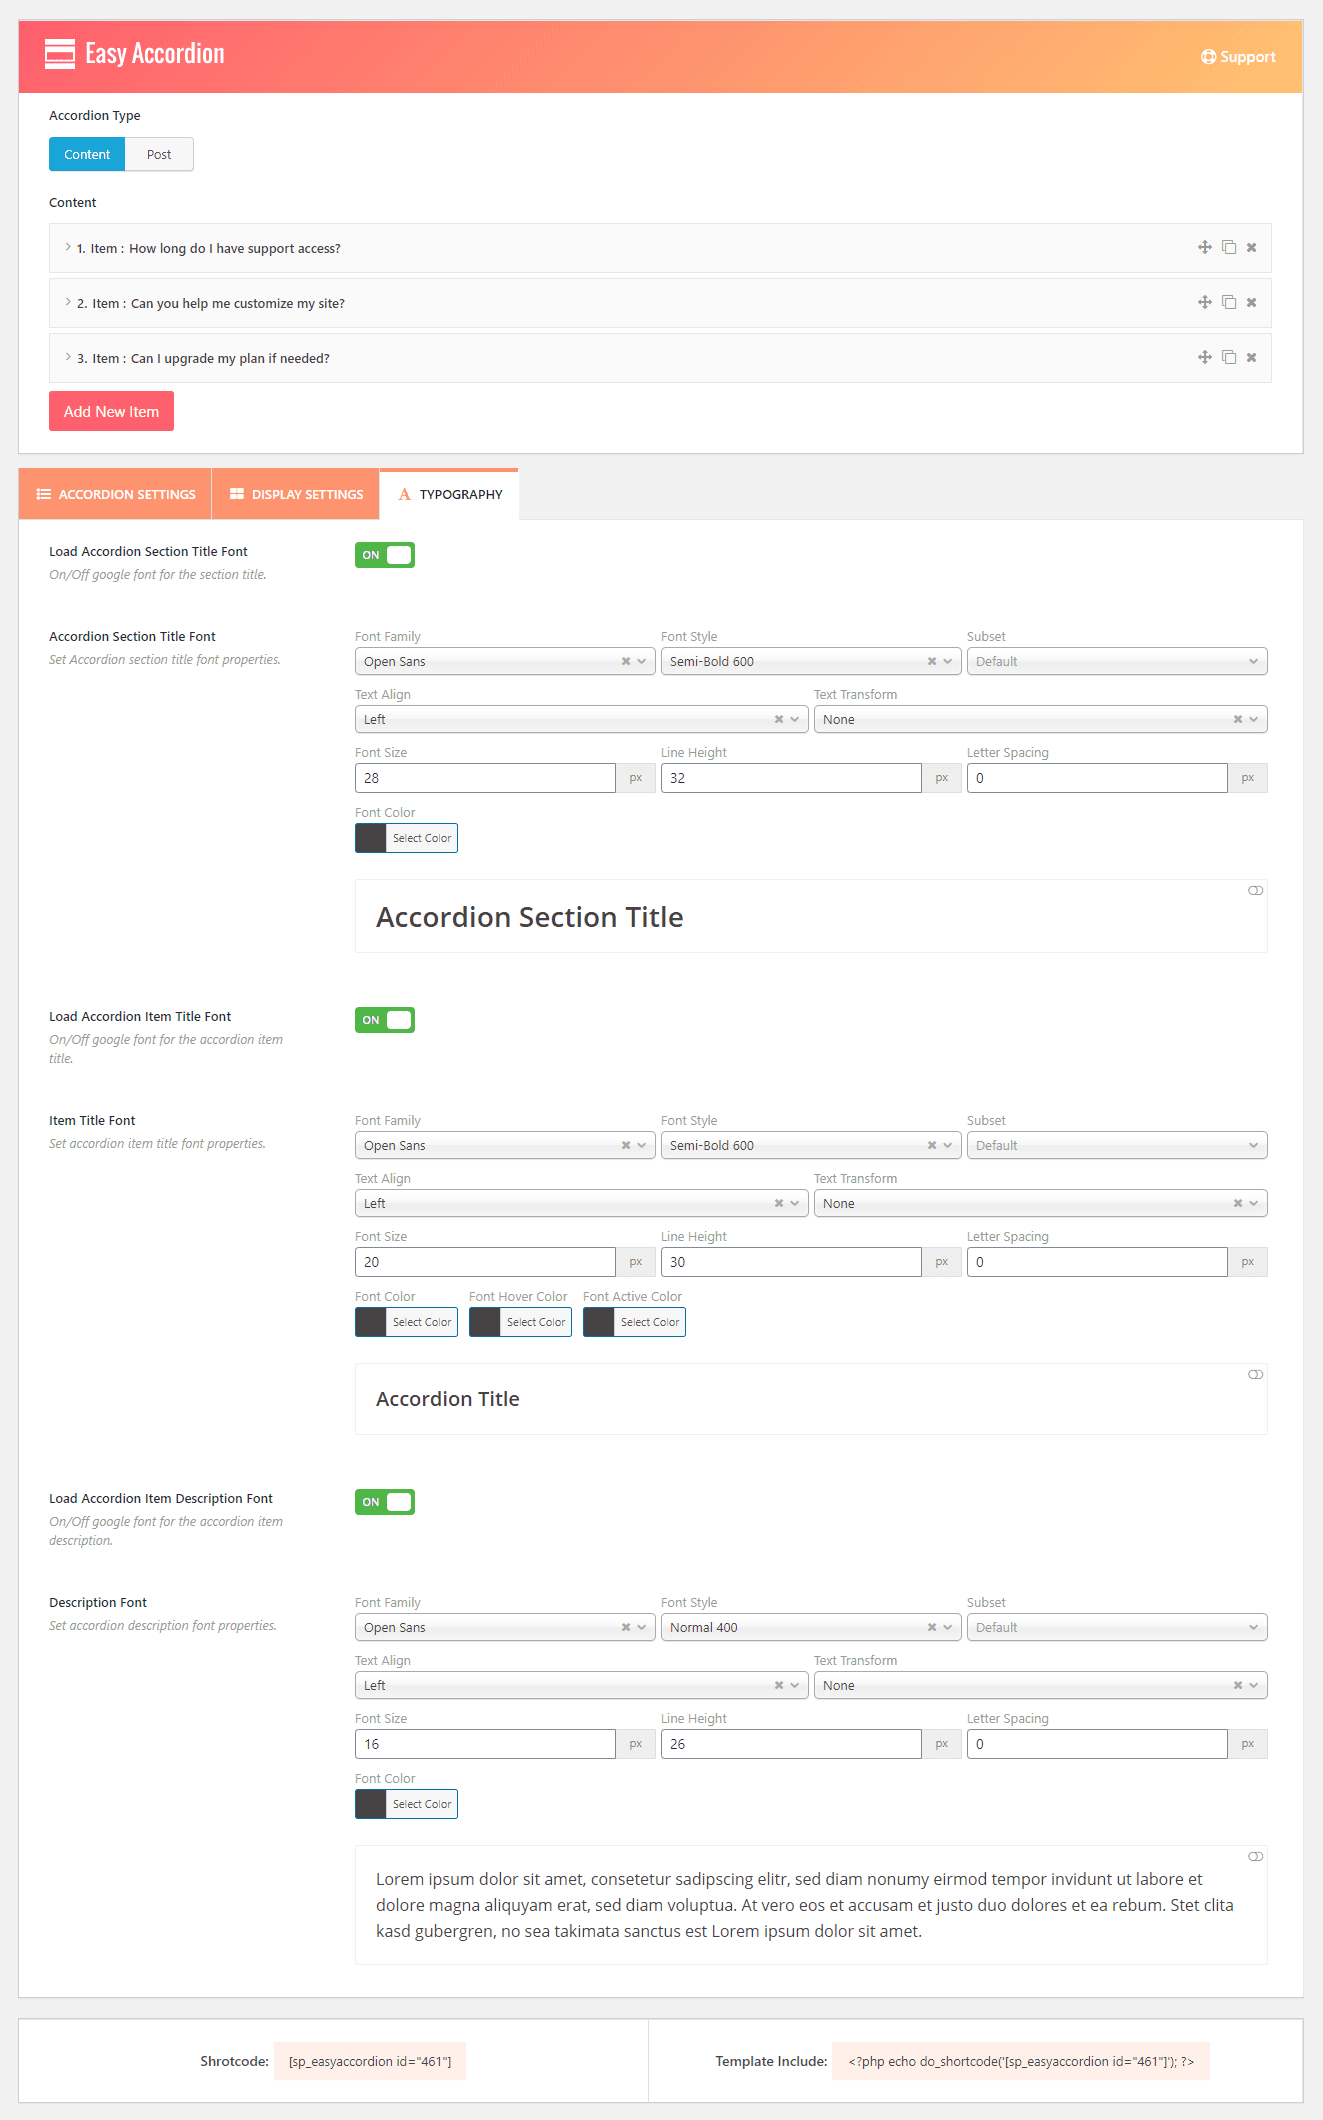The width and height of the screenshot is (1323, 2120).
Task: Switch to Display Settings tab
Action: 296,494
